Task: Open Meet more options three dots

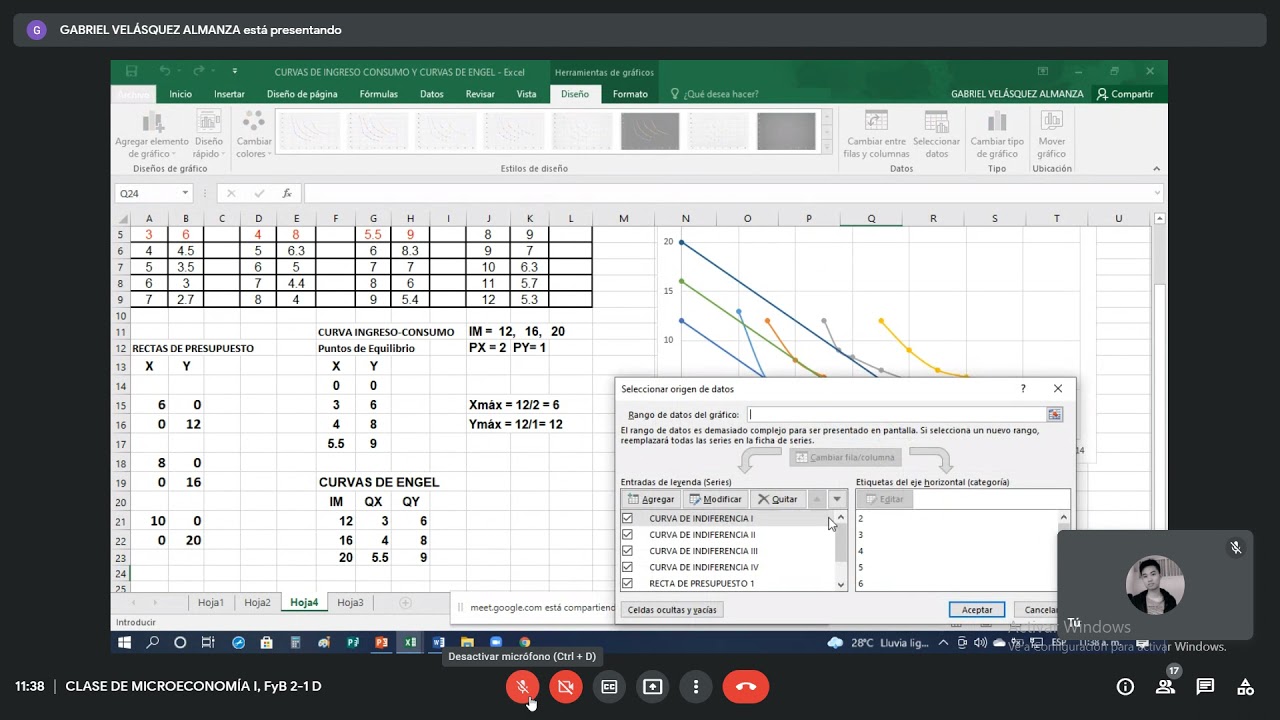Action: point(695,686)
